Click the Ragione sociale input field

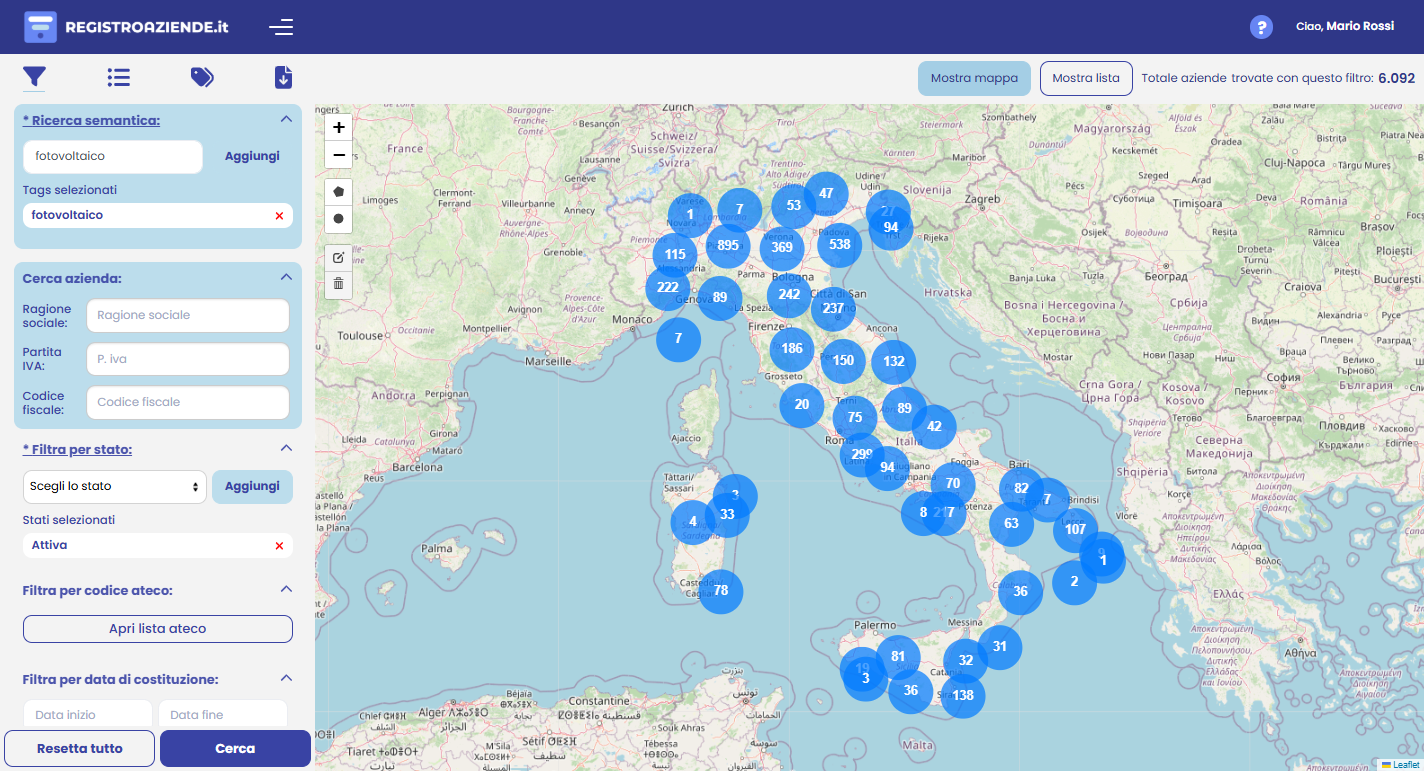point(188,315)
